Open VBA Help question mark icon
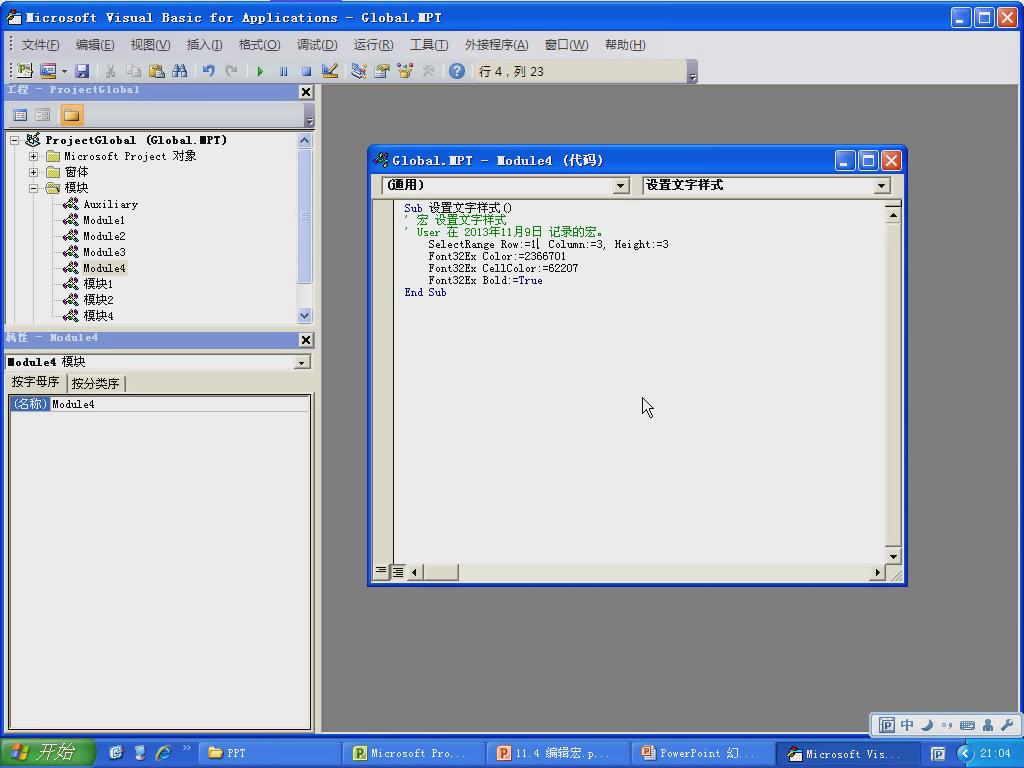 pyautogui.click(x=456, y=71)
